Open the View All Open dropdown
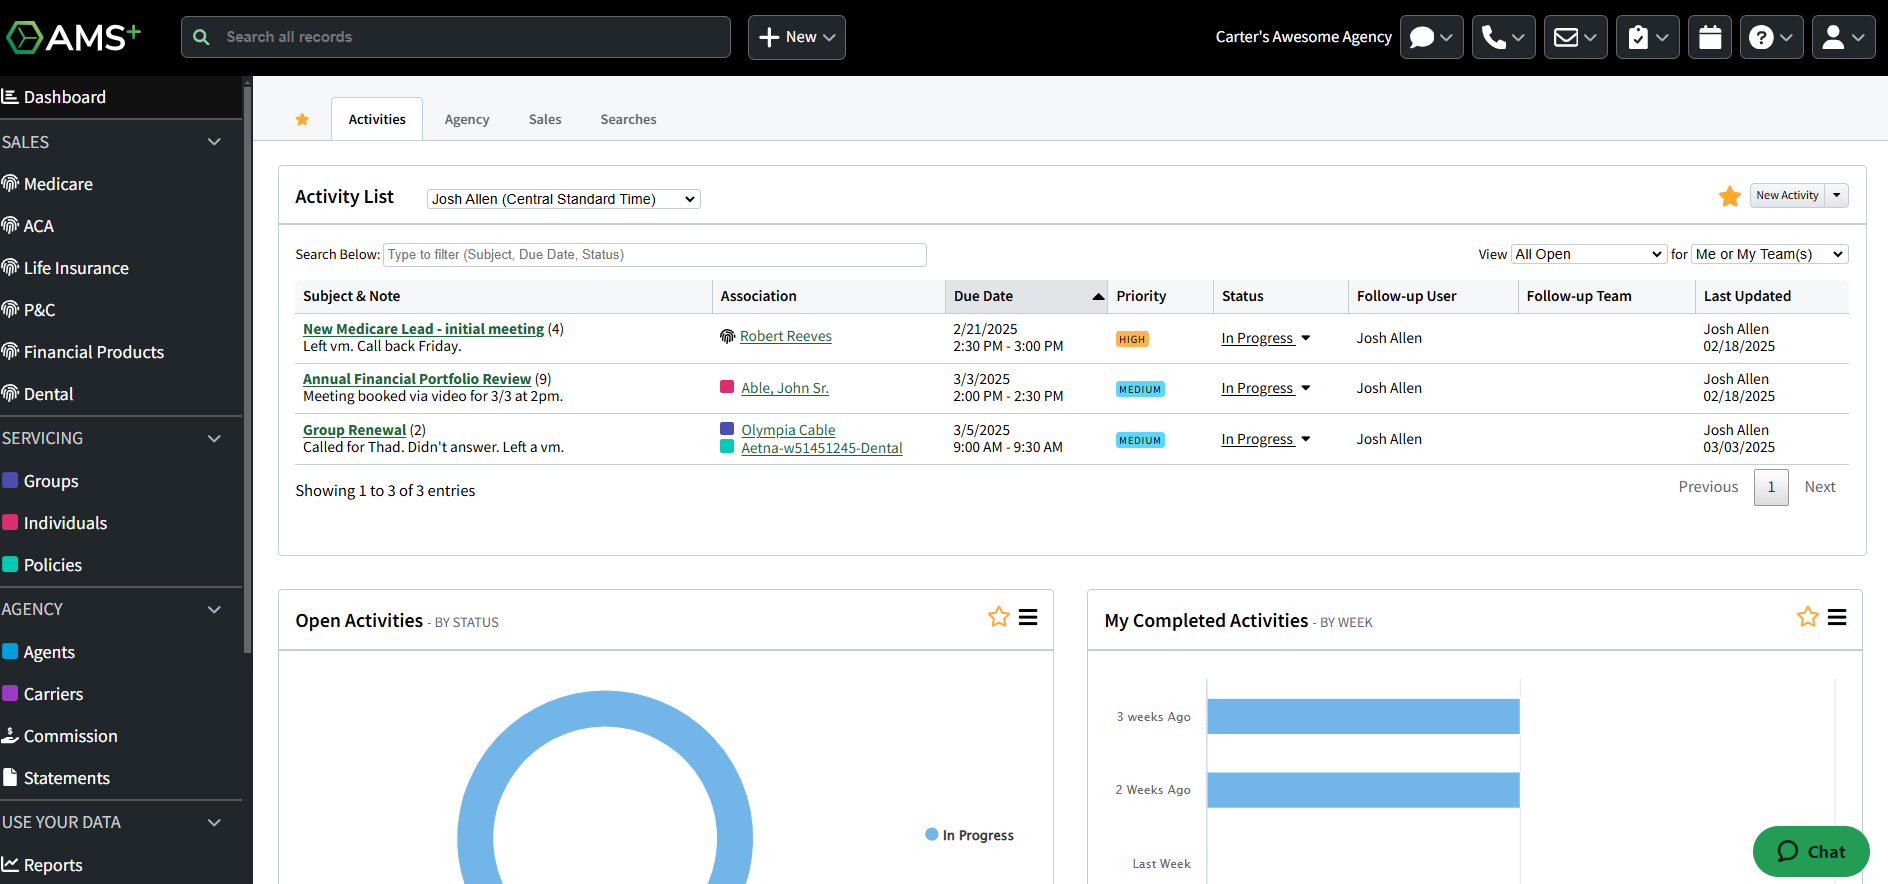This screenshot has height=884, width=1888. (x=1588, y=254)
